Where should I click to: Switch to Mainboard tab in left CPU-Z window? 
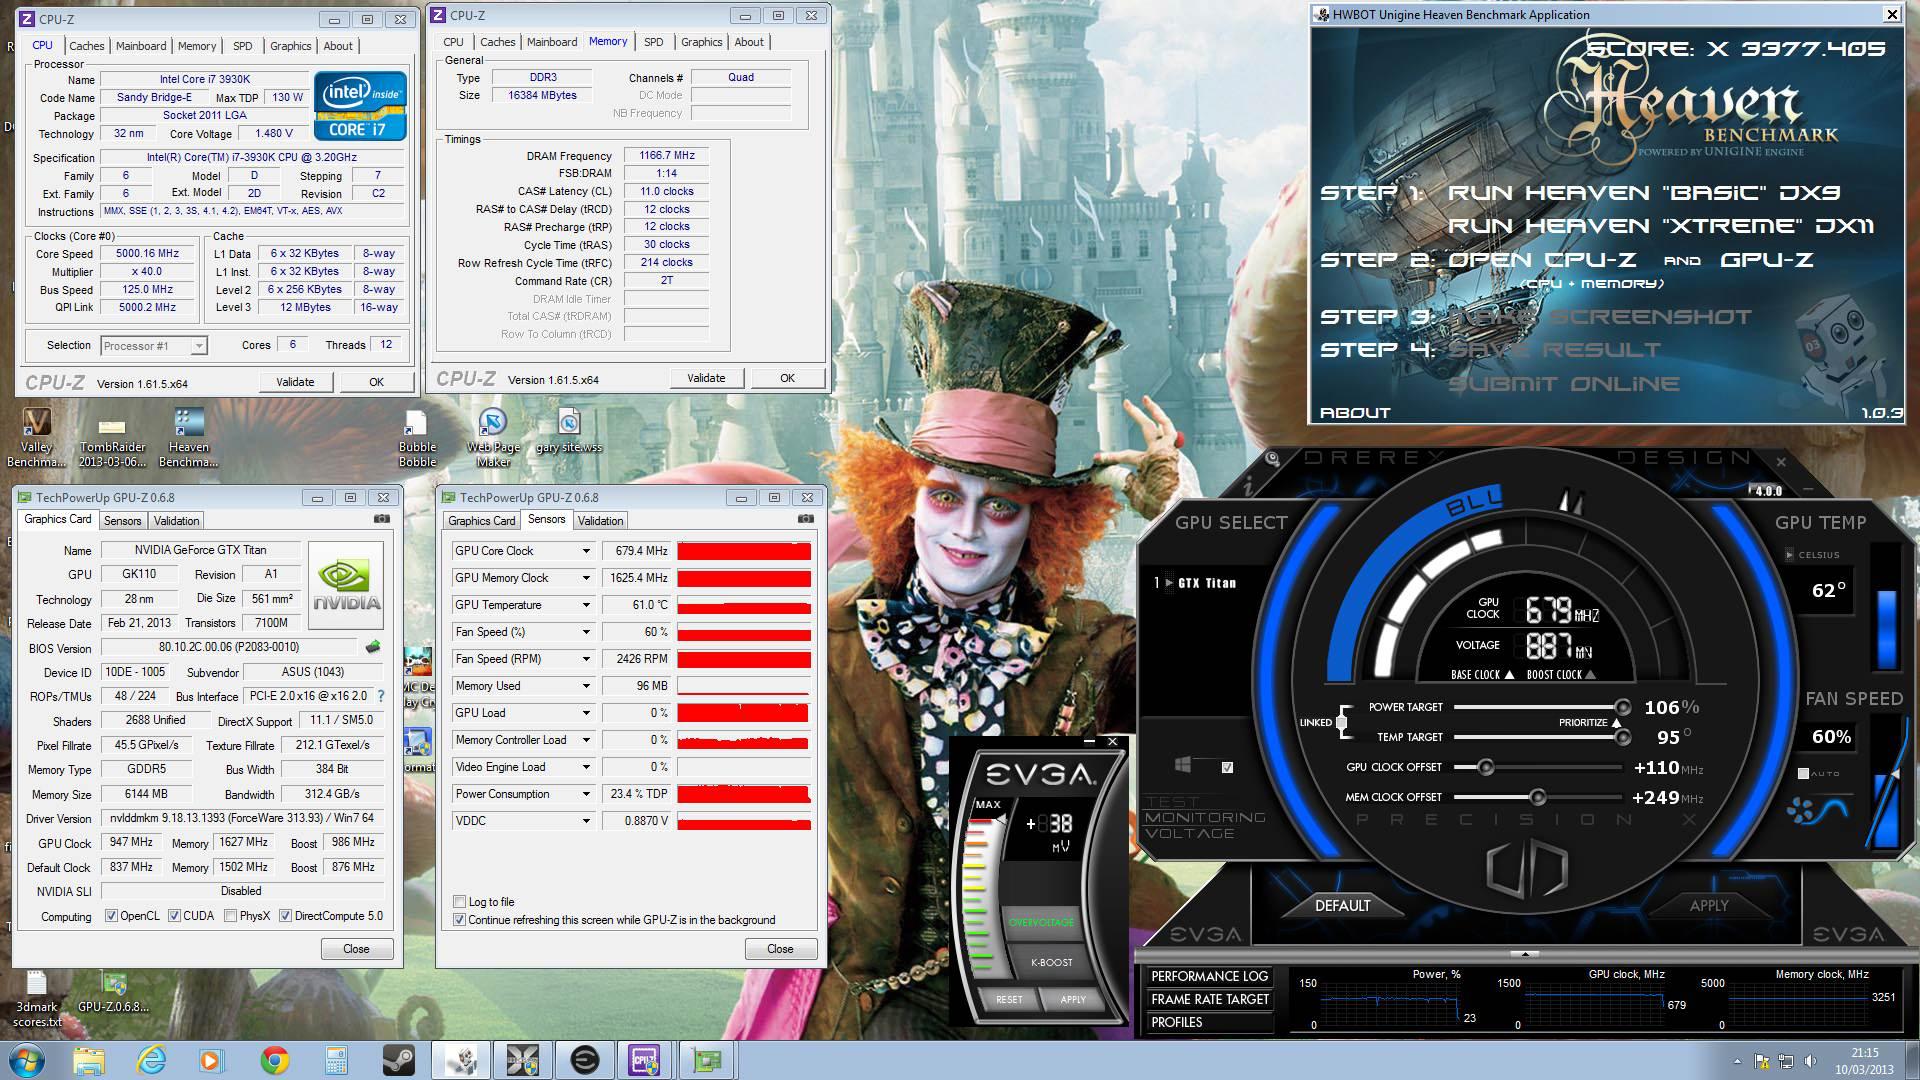pos(141,46)
